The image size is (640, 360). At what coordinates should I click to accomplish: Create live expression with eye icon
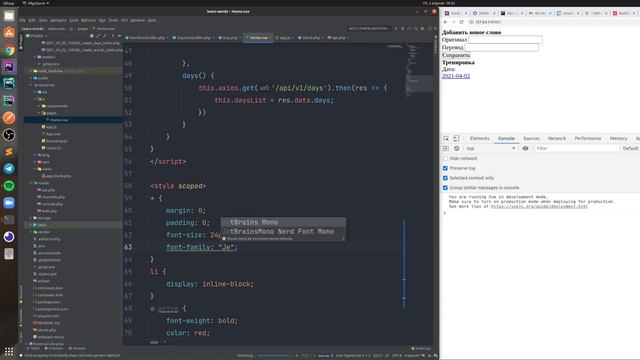[525, 149]
